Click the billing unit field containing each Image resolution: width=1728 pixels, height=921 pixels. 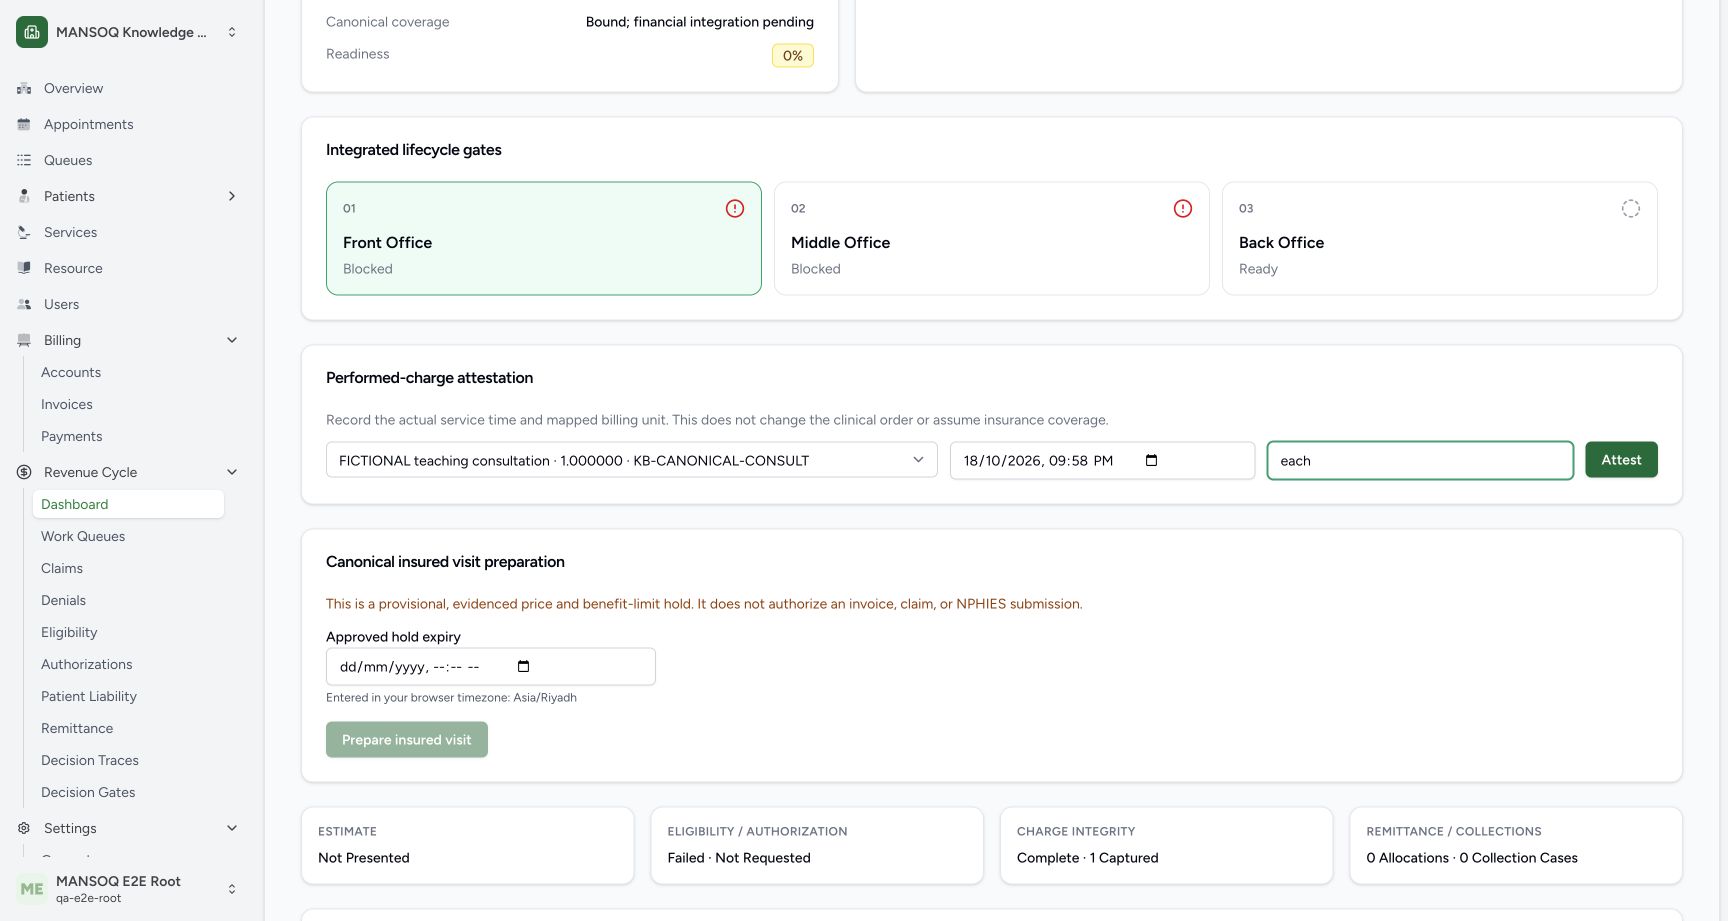tap(1420, 460)
